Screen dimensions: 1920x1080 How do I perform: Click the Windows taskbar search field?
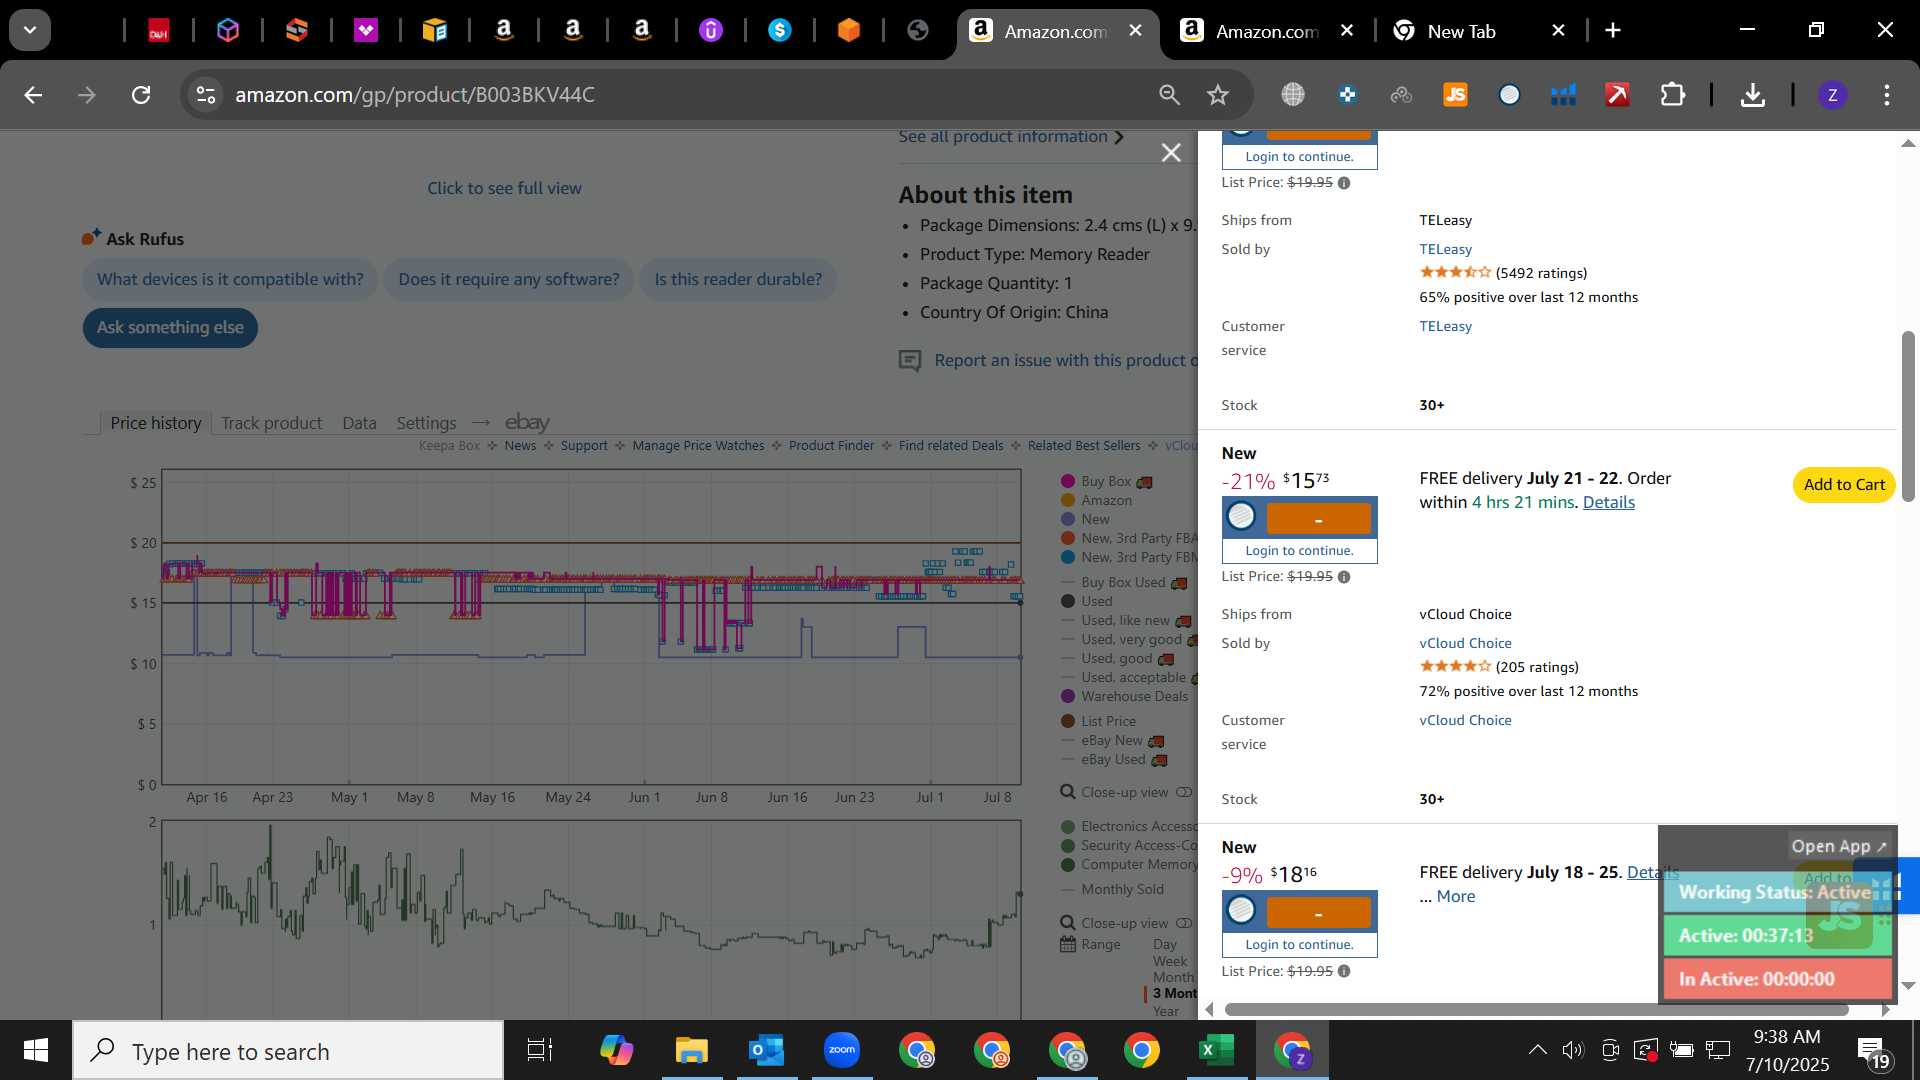288,1051
